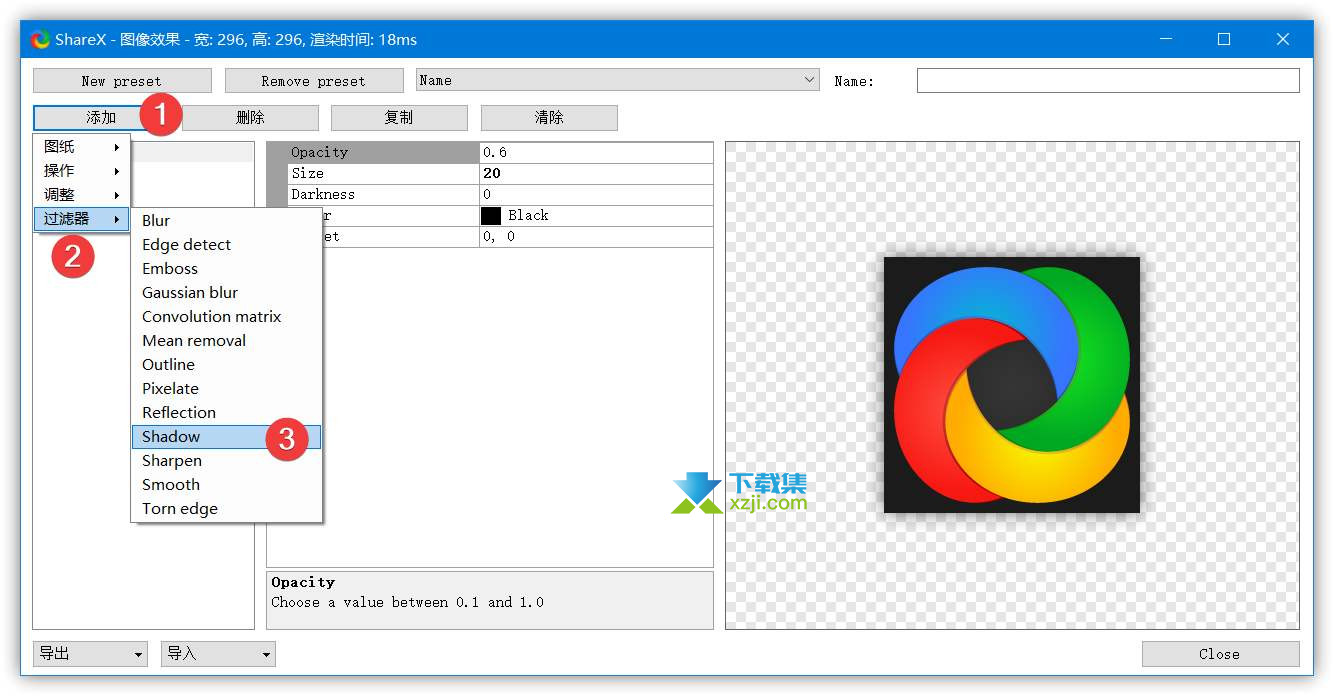Click the Close button at bottom right

[1220, 654]
